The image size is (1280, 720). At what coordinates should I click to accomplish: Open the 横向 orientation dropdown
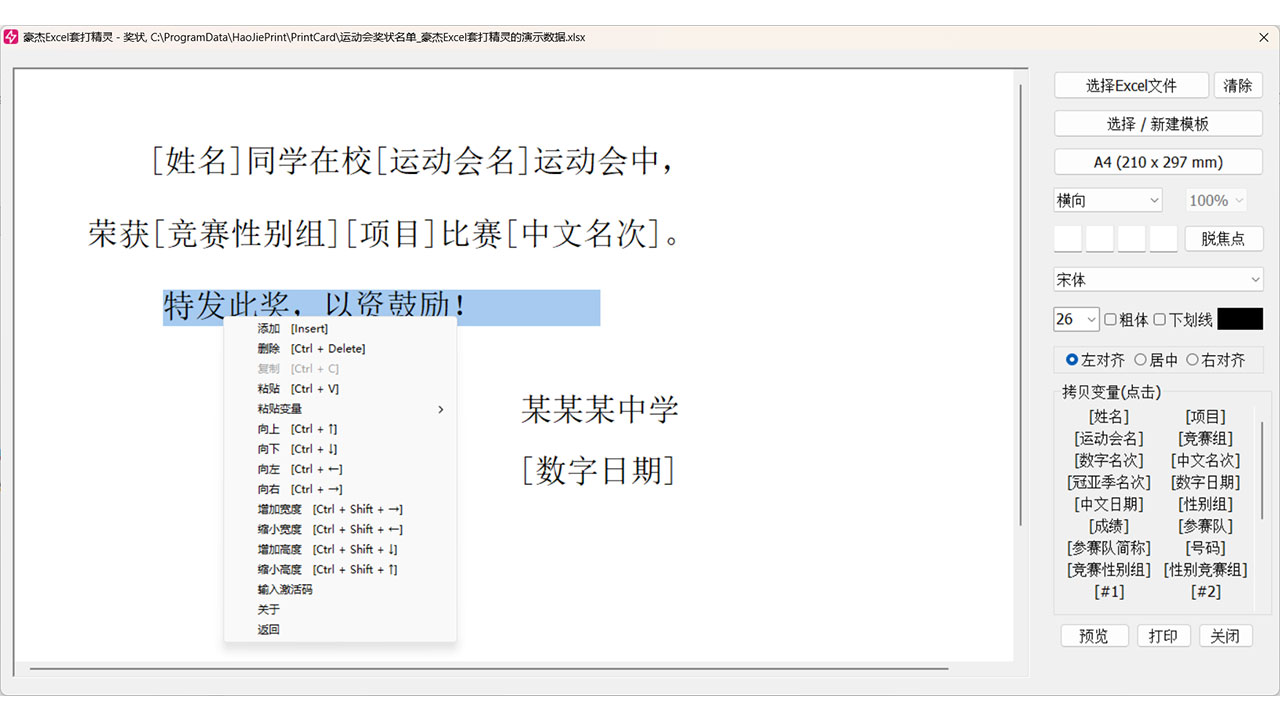pos(1107,200)
